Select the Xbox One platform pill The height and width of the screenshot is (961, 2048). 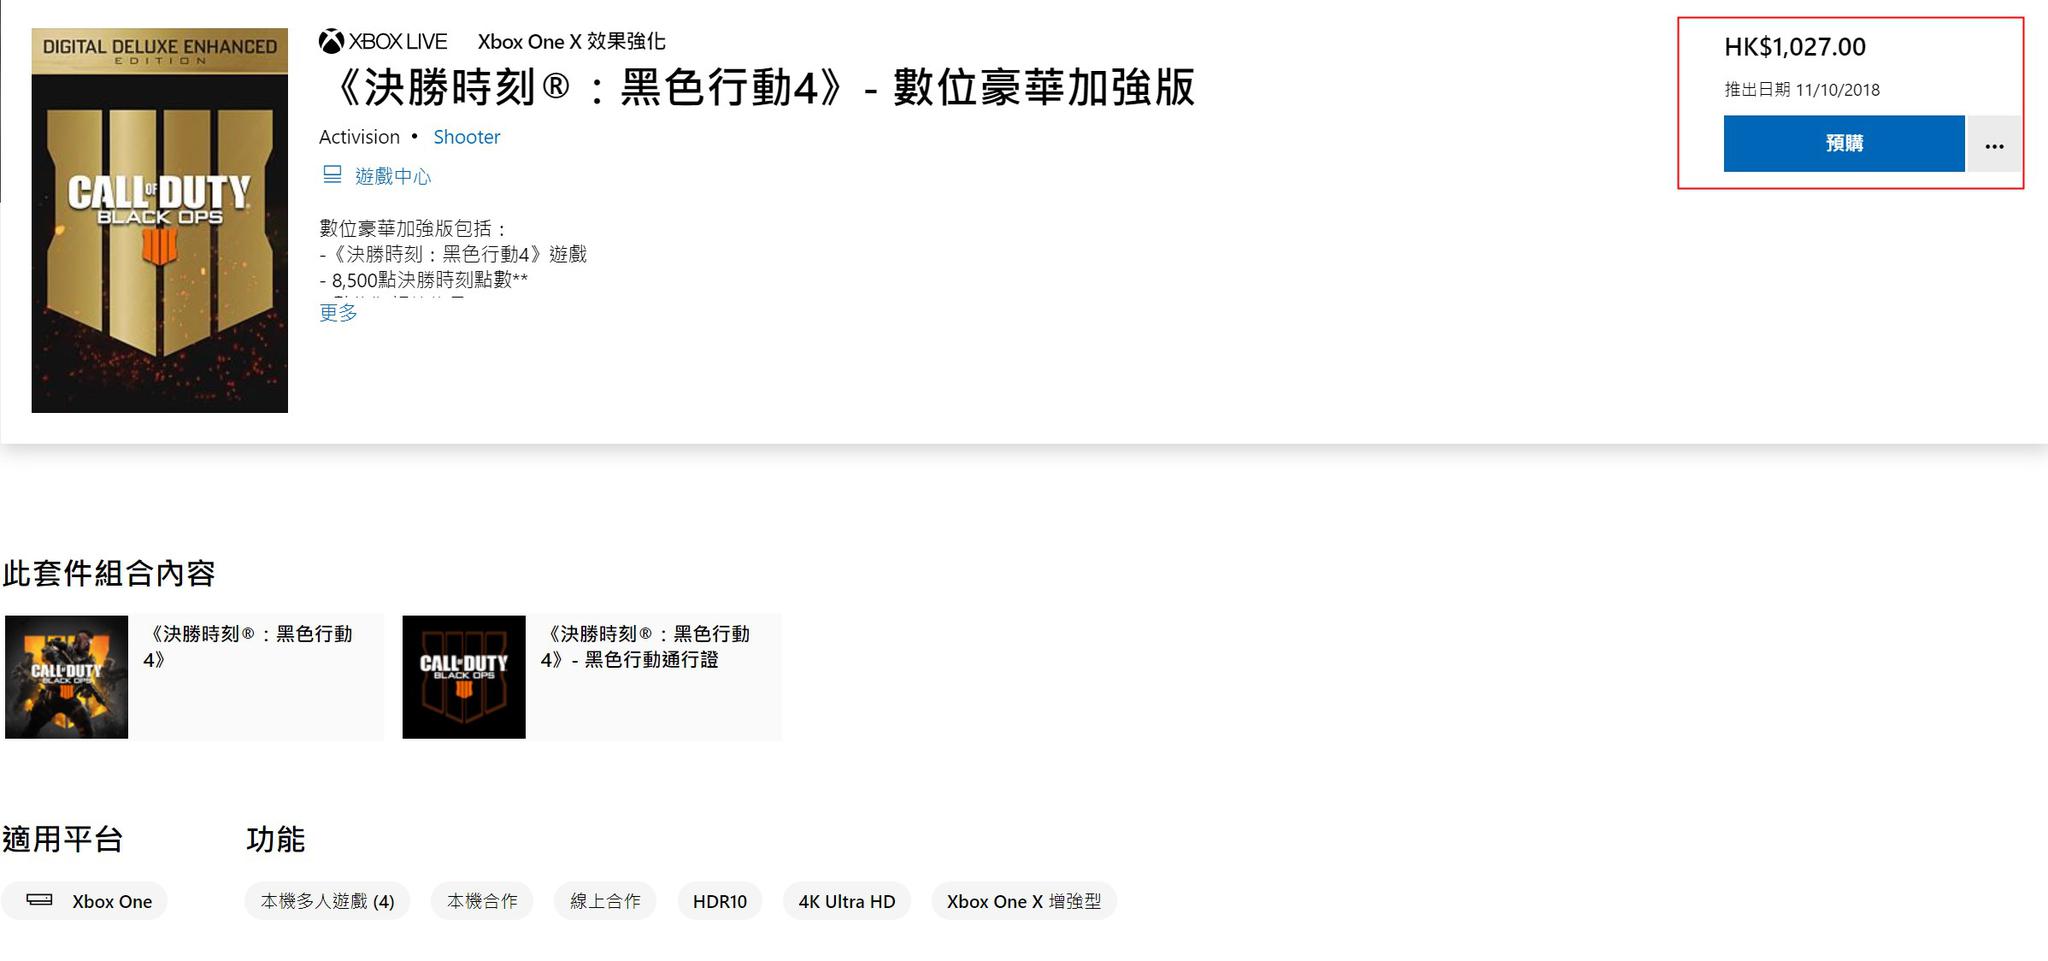click(x=85, y=901)
